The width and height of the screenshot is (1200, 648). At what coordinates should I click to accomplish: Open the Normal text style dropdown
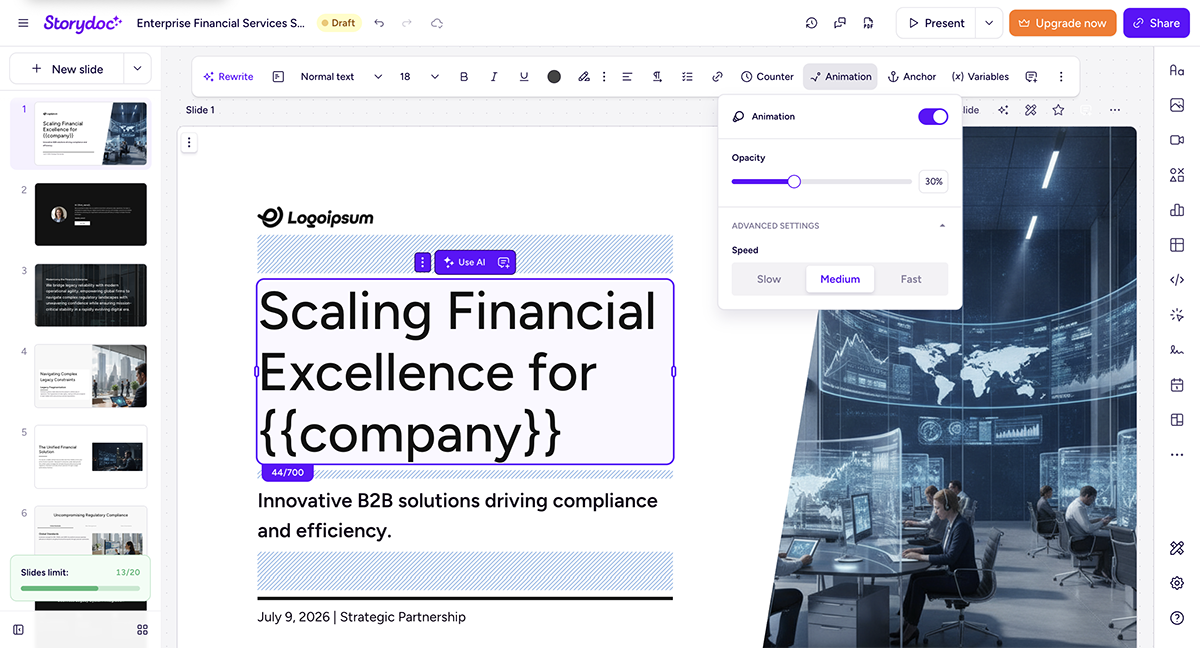341,76
